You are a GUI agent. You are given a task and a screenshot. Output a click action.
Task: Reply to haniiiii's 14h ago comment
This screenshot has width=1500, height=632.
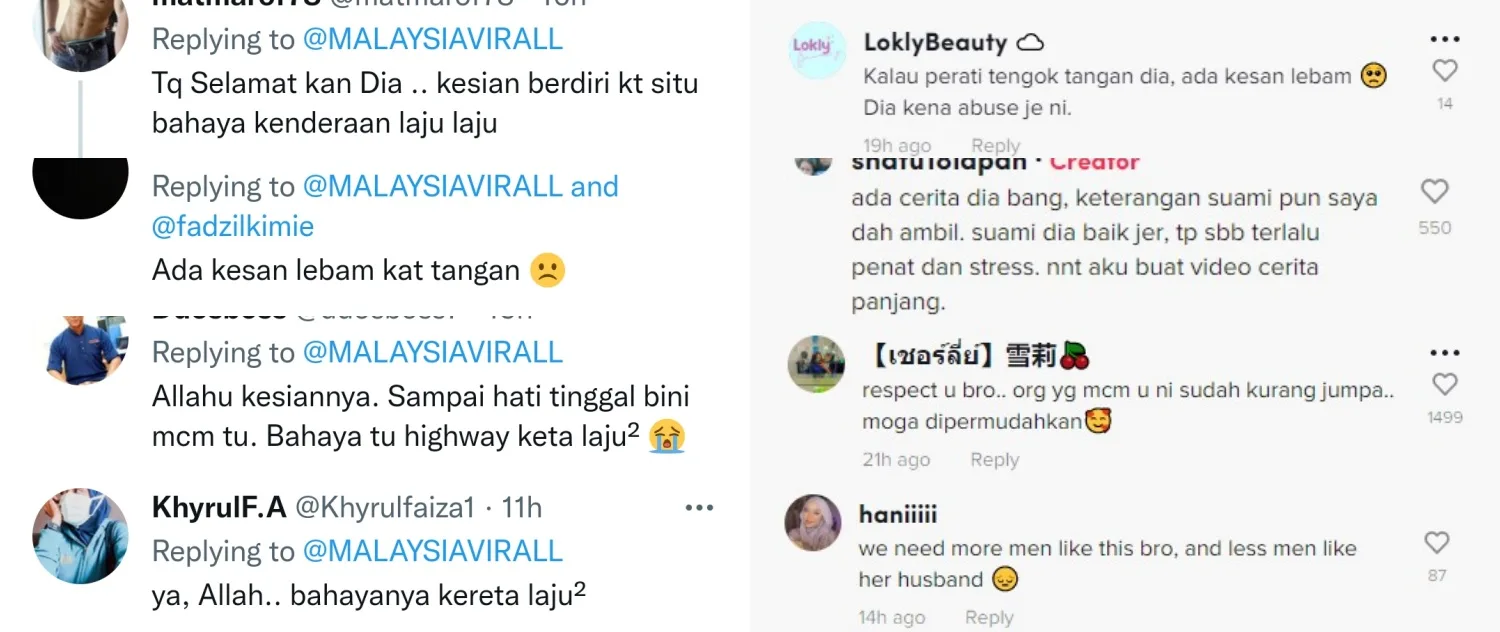(989, 618)
